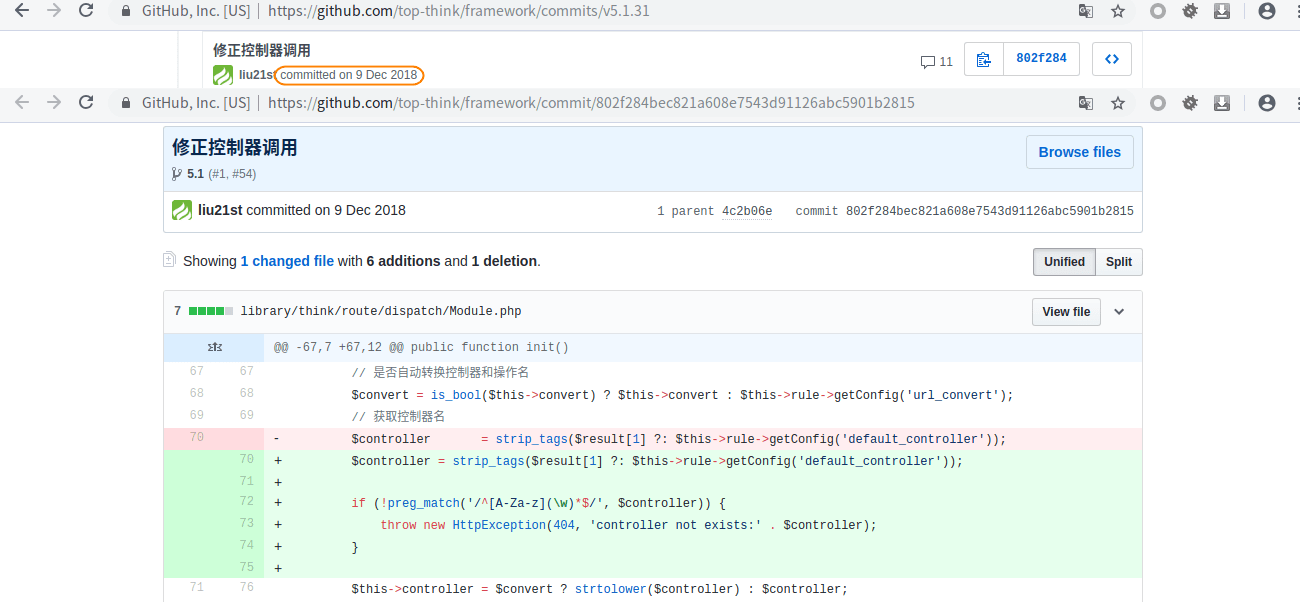Click the '@@ -67,7 +67,12 @@' hunk header
This screenshot has width=1300, height=602.
[x=421, y=348]
